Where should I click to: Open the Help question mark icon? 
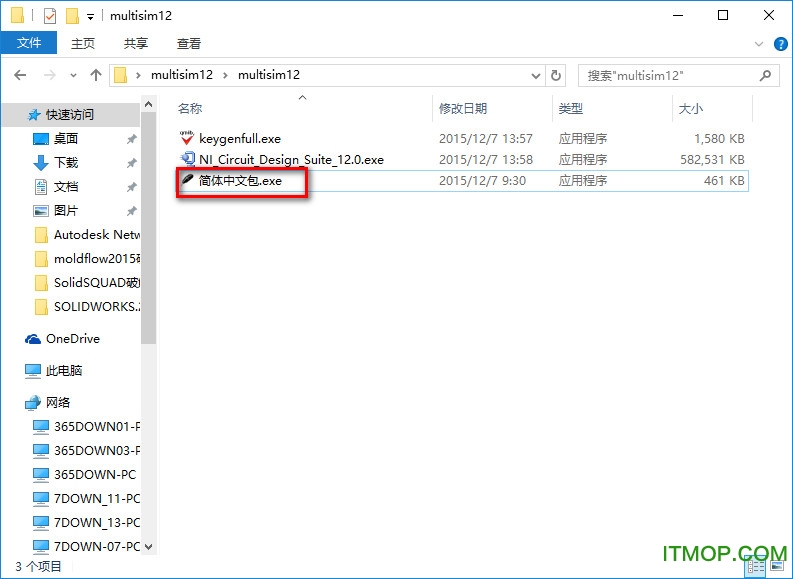(x=780, y=44)
